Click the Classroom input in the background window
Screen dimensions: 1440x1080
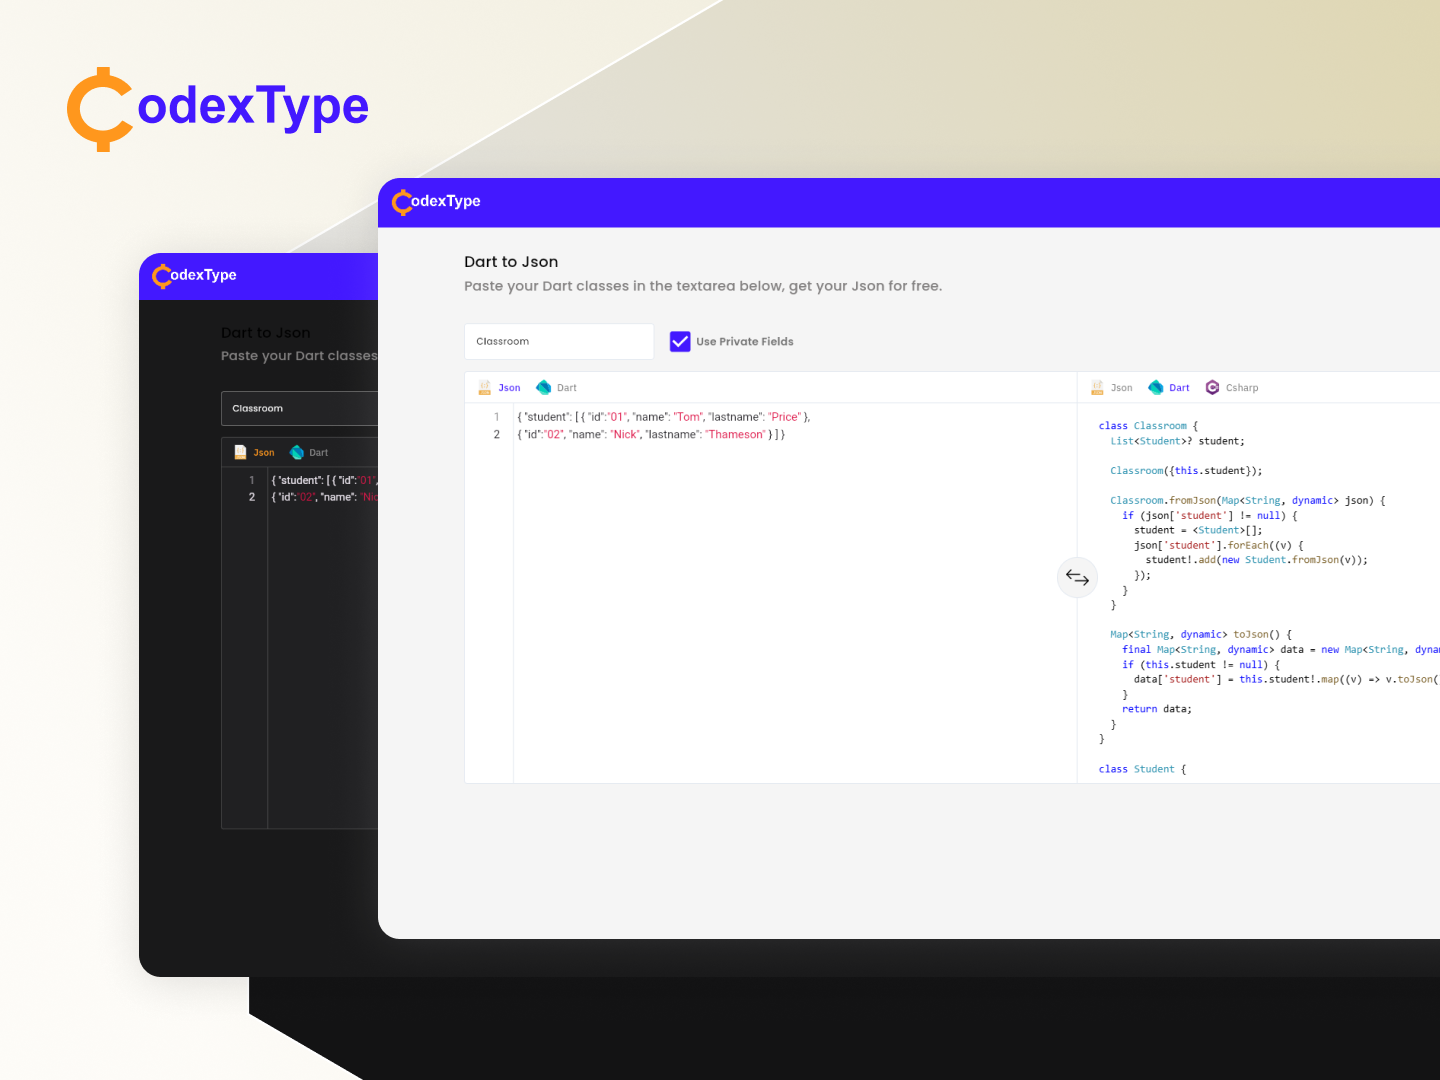pos(300,408)
